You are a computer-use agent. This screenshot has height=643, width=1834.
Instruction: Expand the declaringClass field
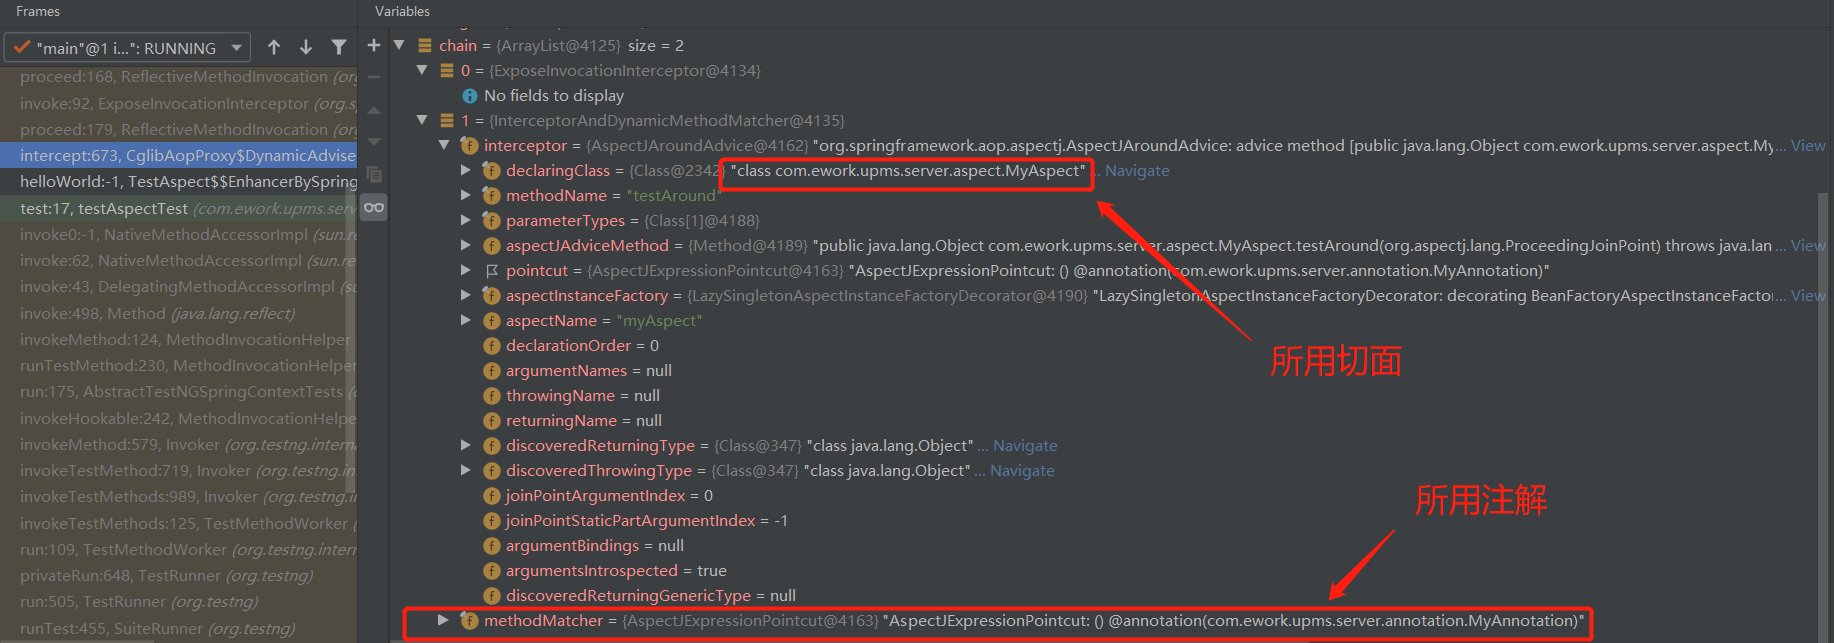465,170
